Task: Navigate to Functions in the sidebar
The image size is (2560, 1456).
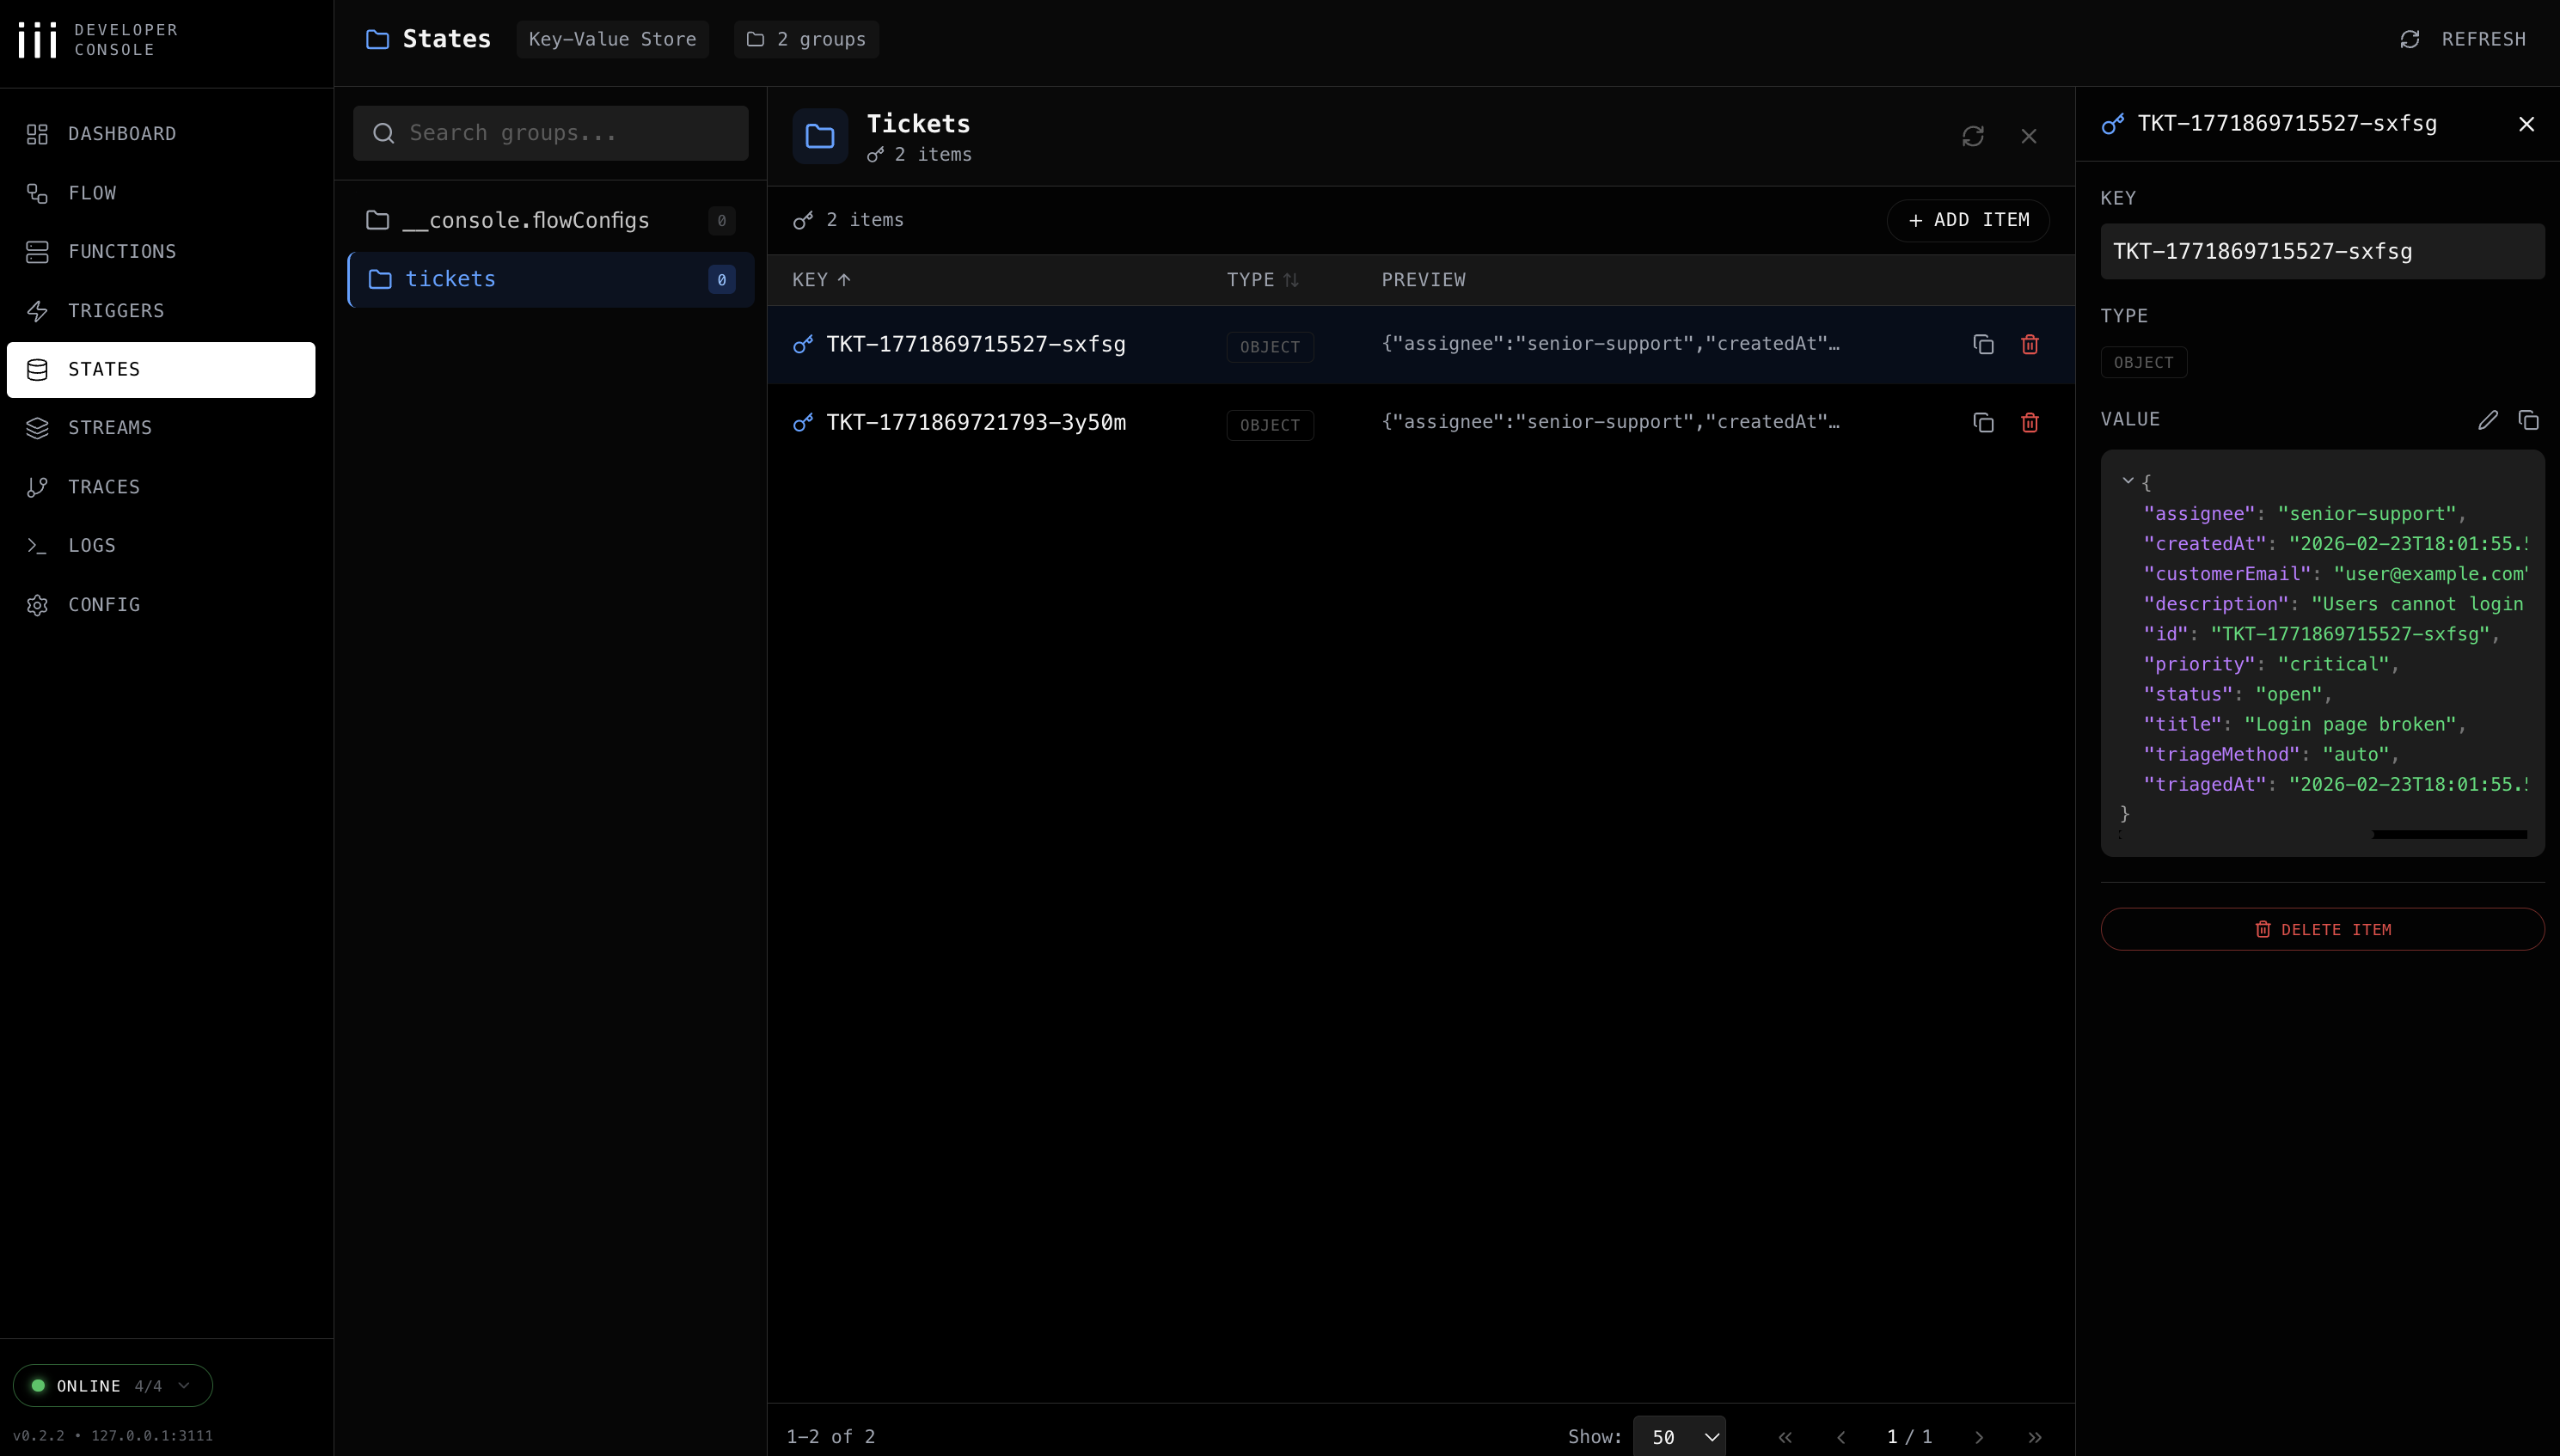Action: pos(122,252)
